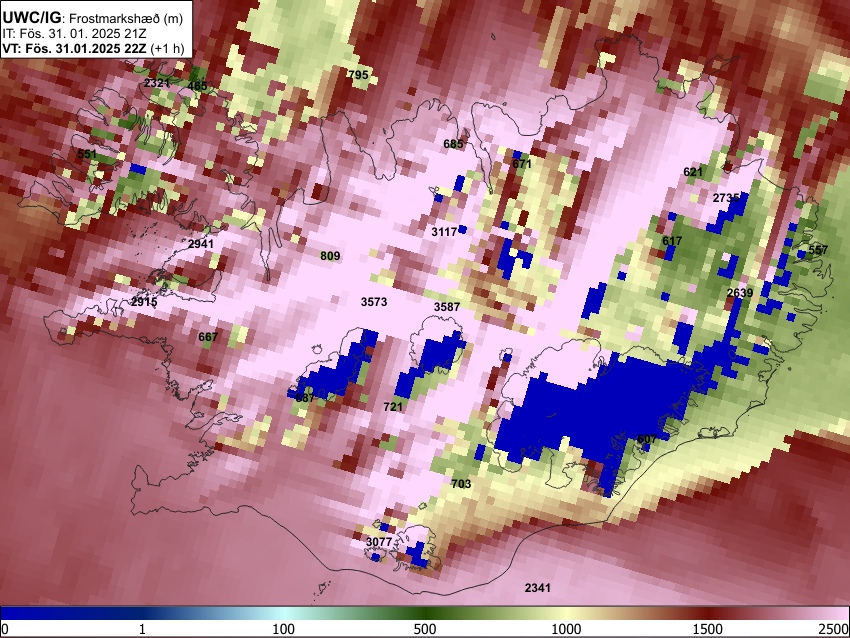Click the map value 809
This screenshot has height=638, width=850.
(x=330, y=256)
